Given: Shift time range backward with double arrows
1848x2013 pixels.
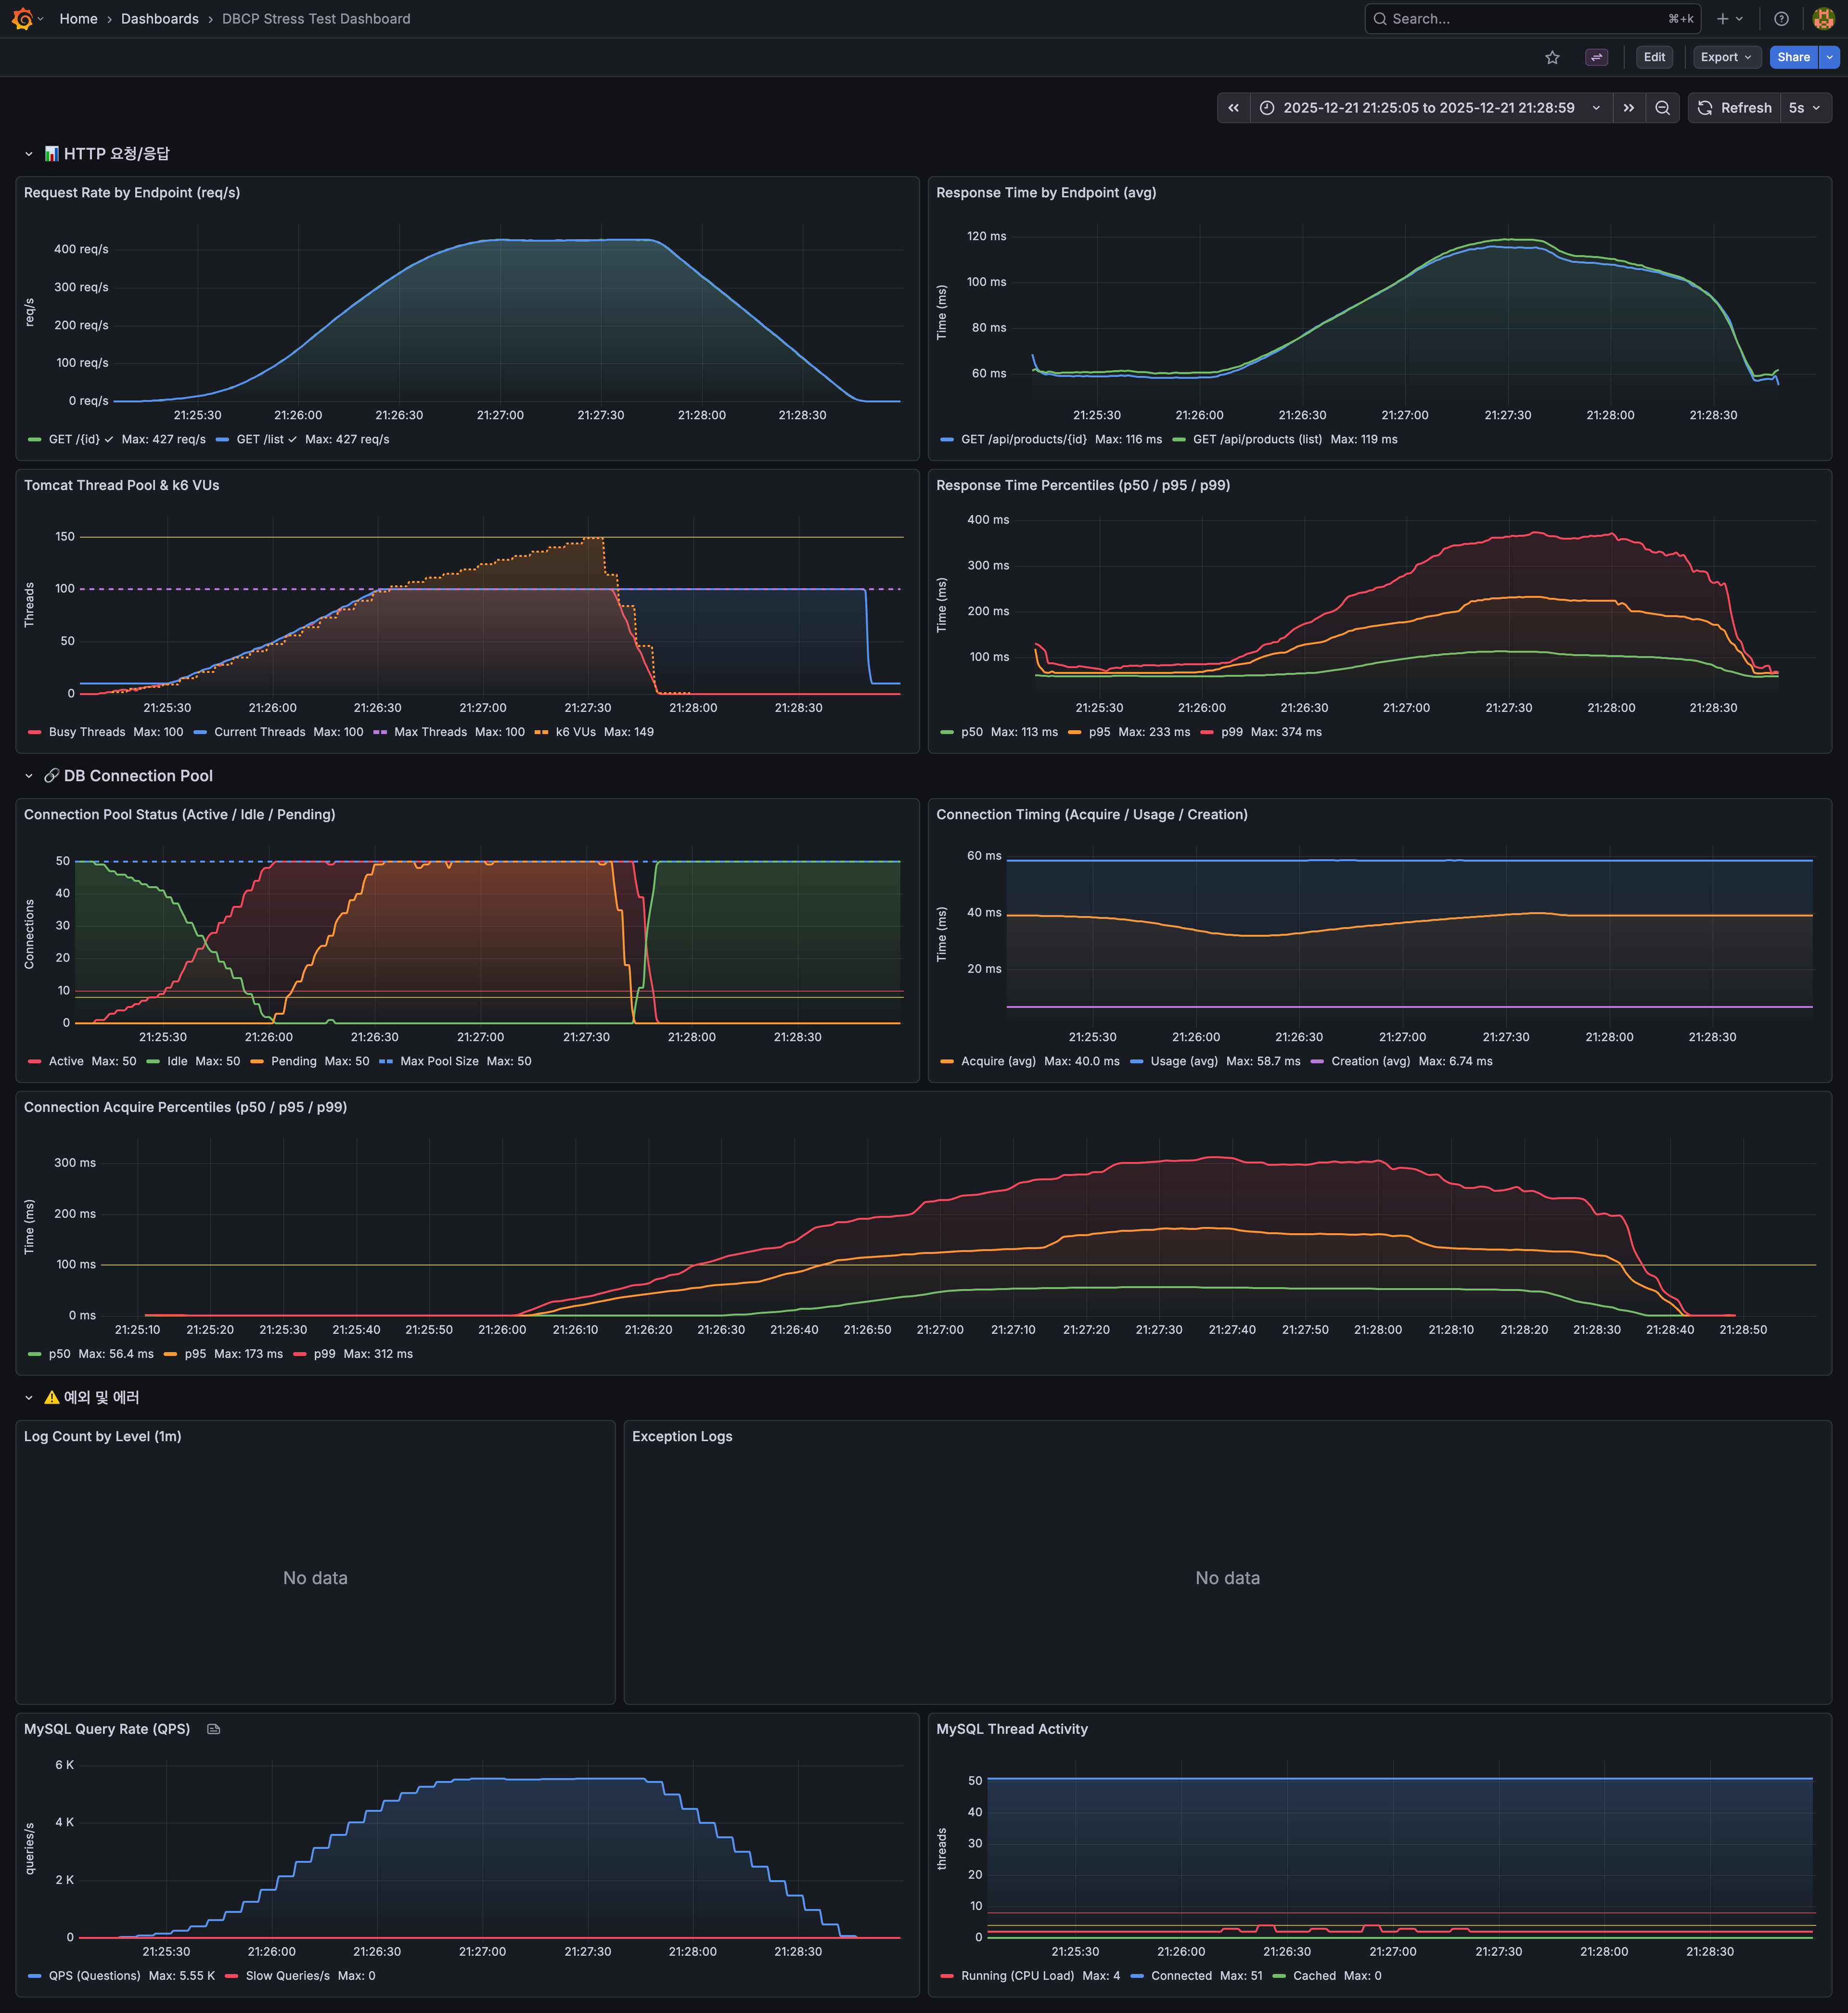Looking at the screenshot, I should [1233, 108].
